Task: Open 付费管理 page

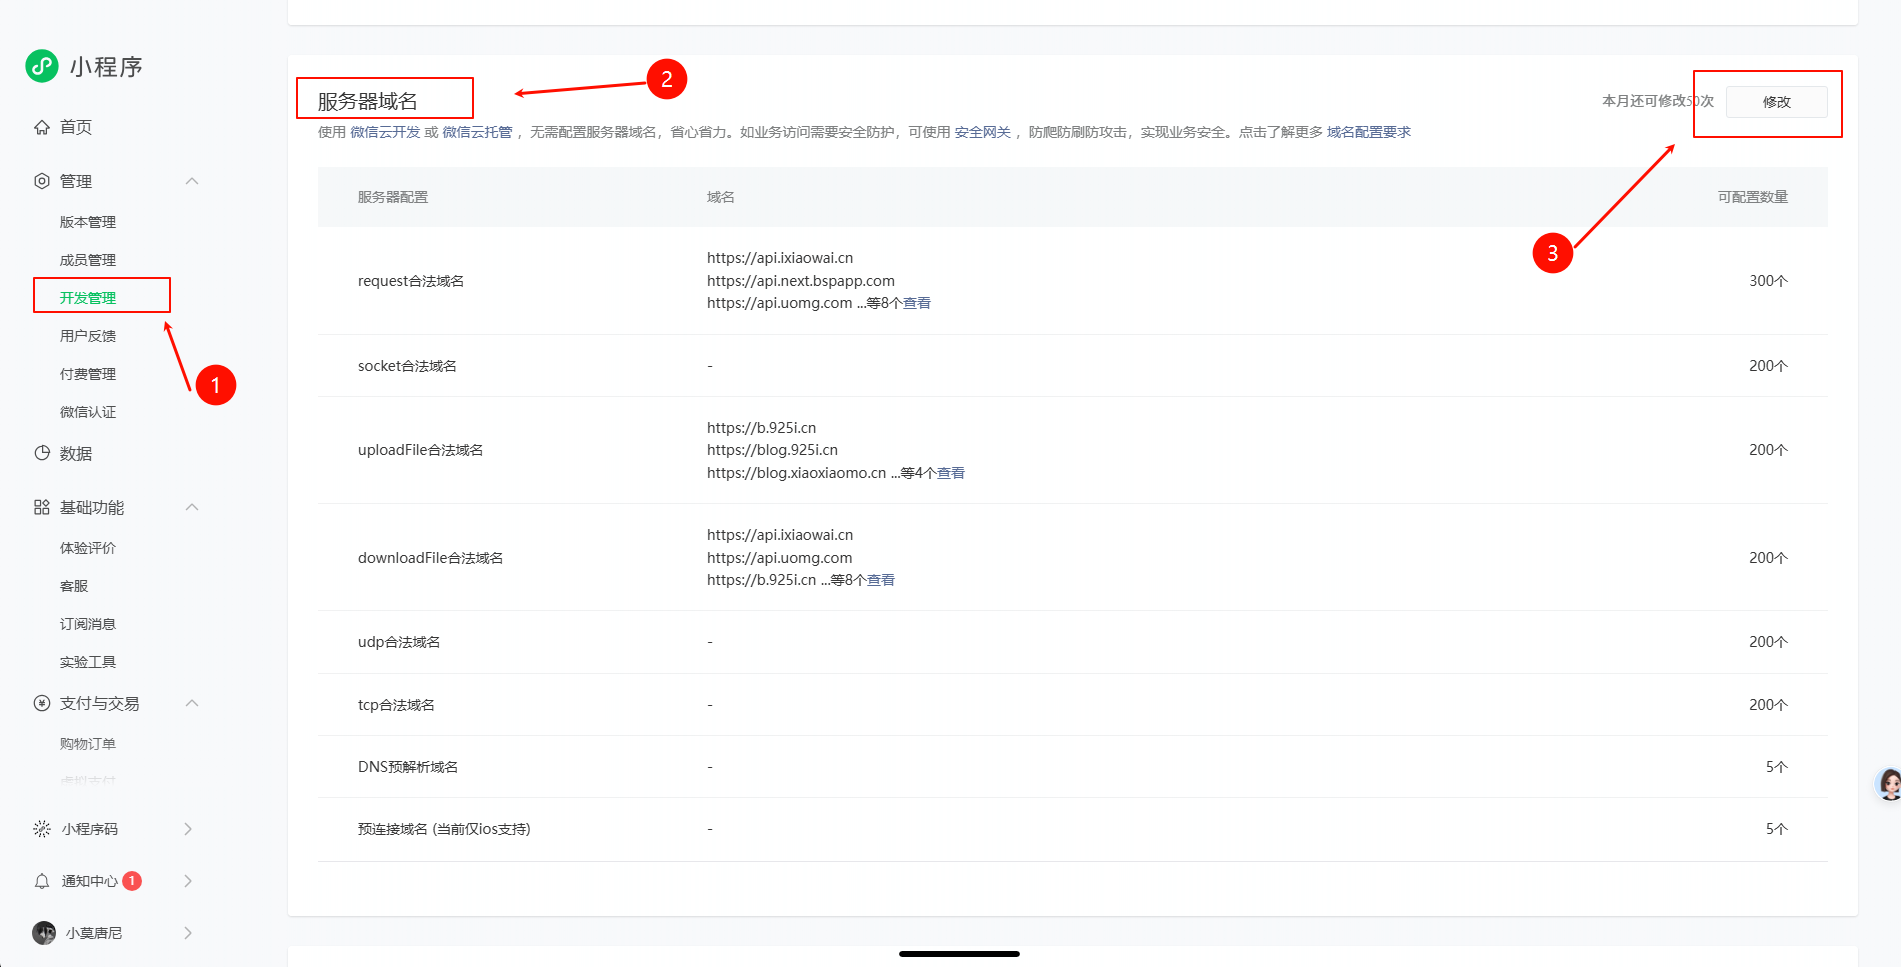Action: (88, 374)
